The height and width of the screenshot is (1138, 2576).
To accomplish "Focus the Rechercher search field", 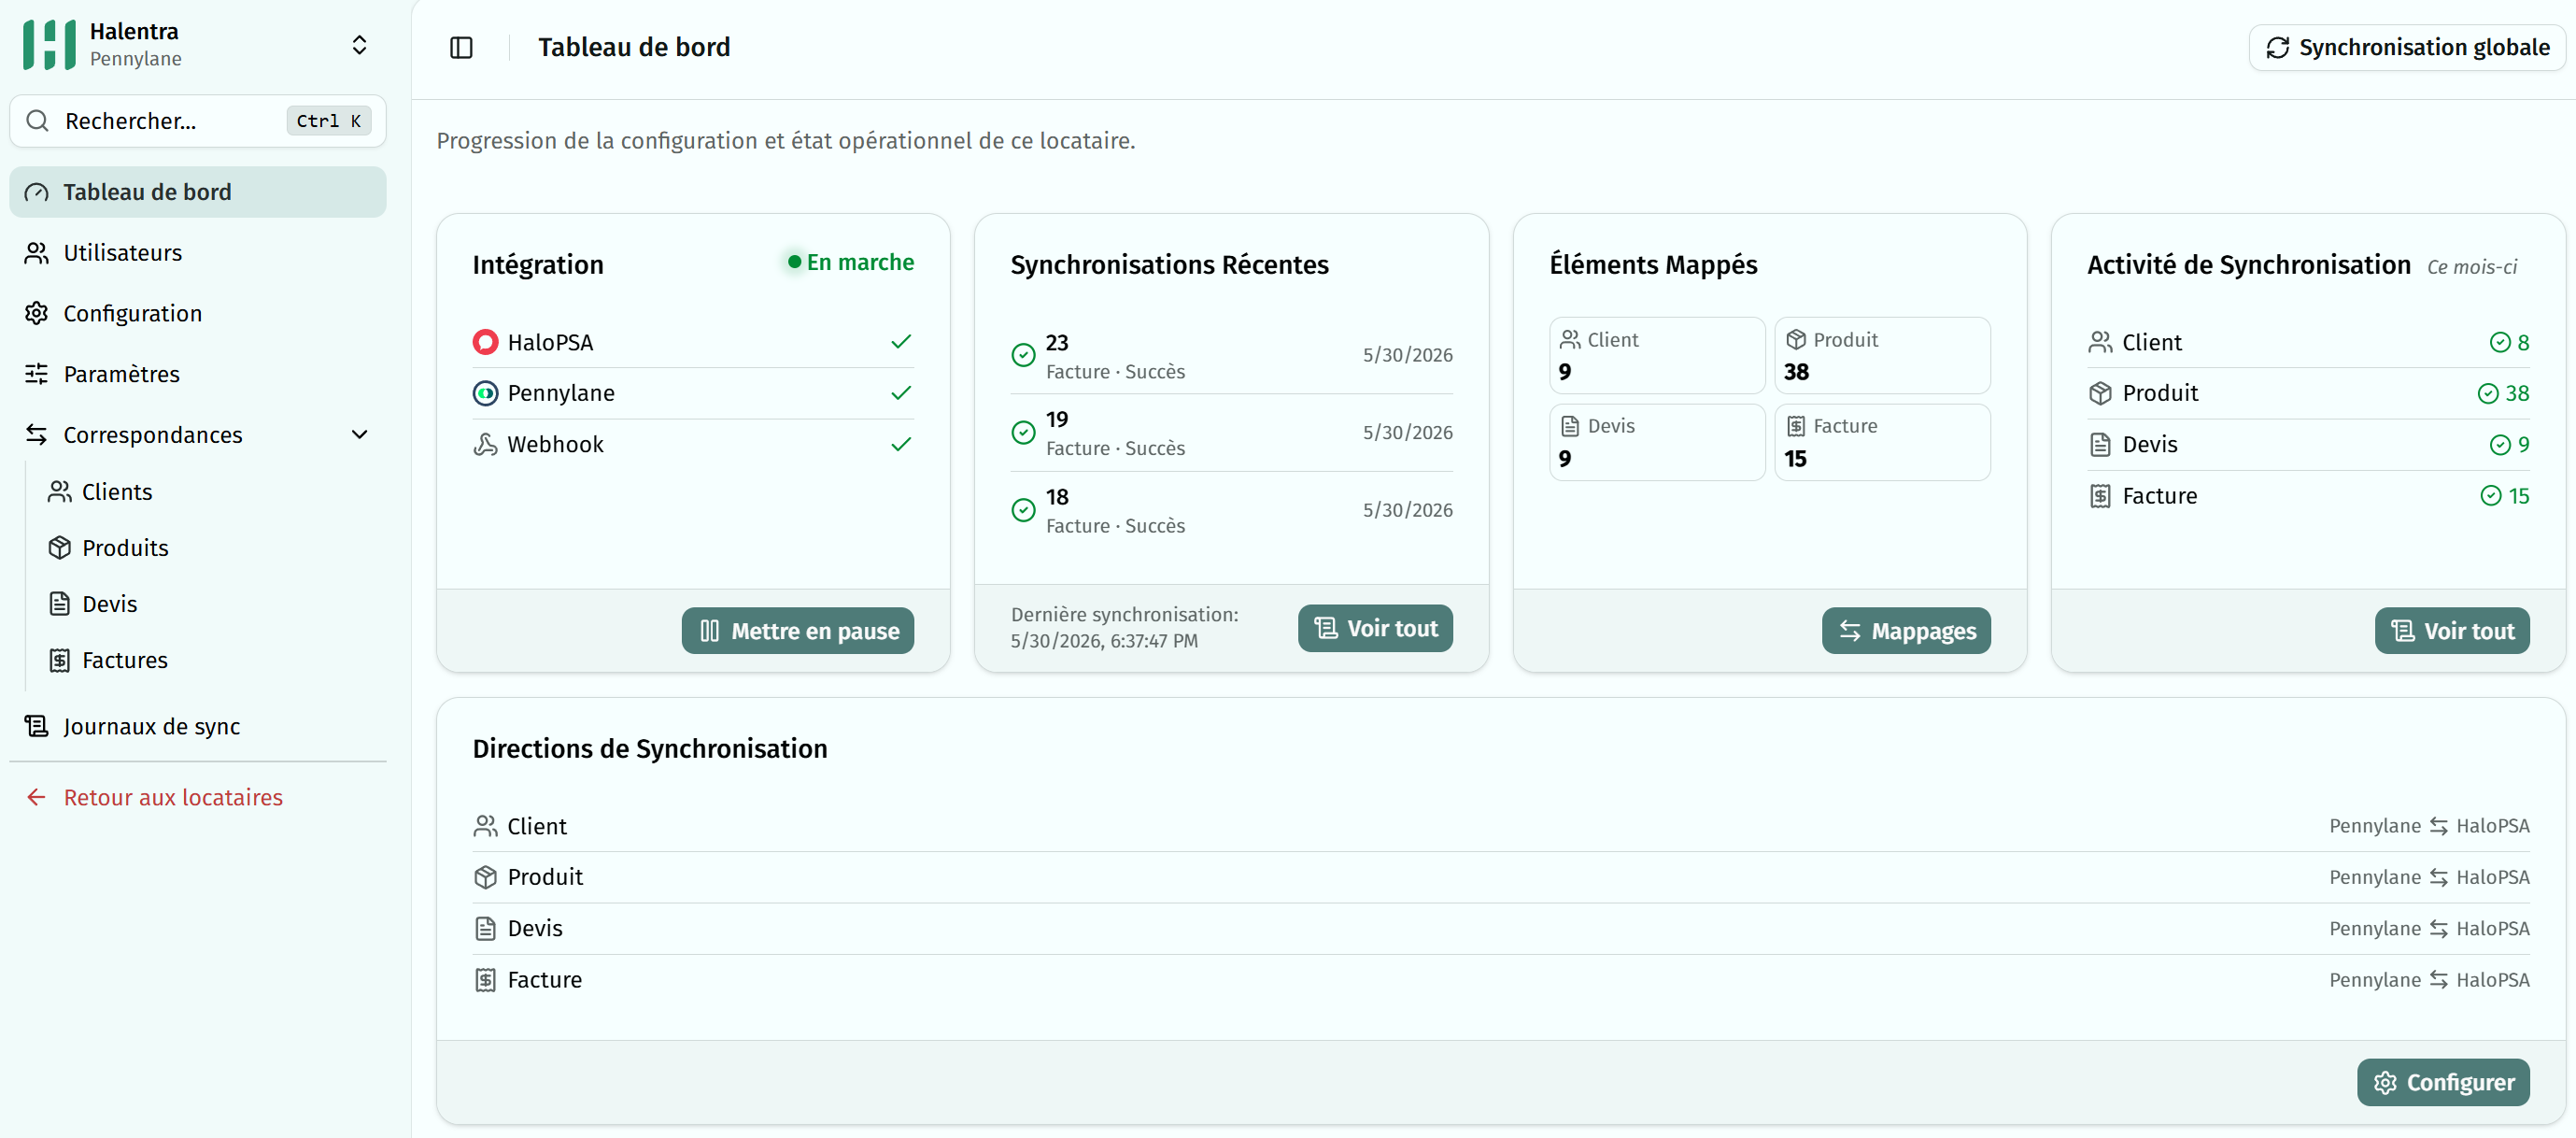I will click(198, 121).
